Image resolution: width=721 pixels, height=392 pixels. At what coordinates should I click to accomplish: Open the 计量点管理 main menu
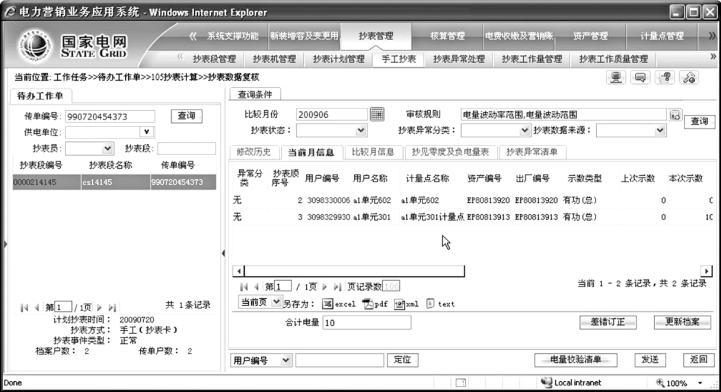(662, 36)
